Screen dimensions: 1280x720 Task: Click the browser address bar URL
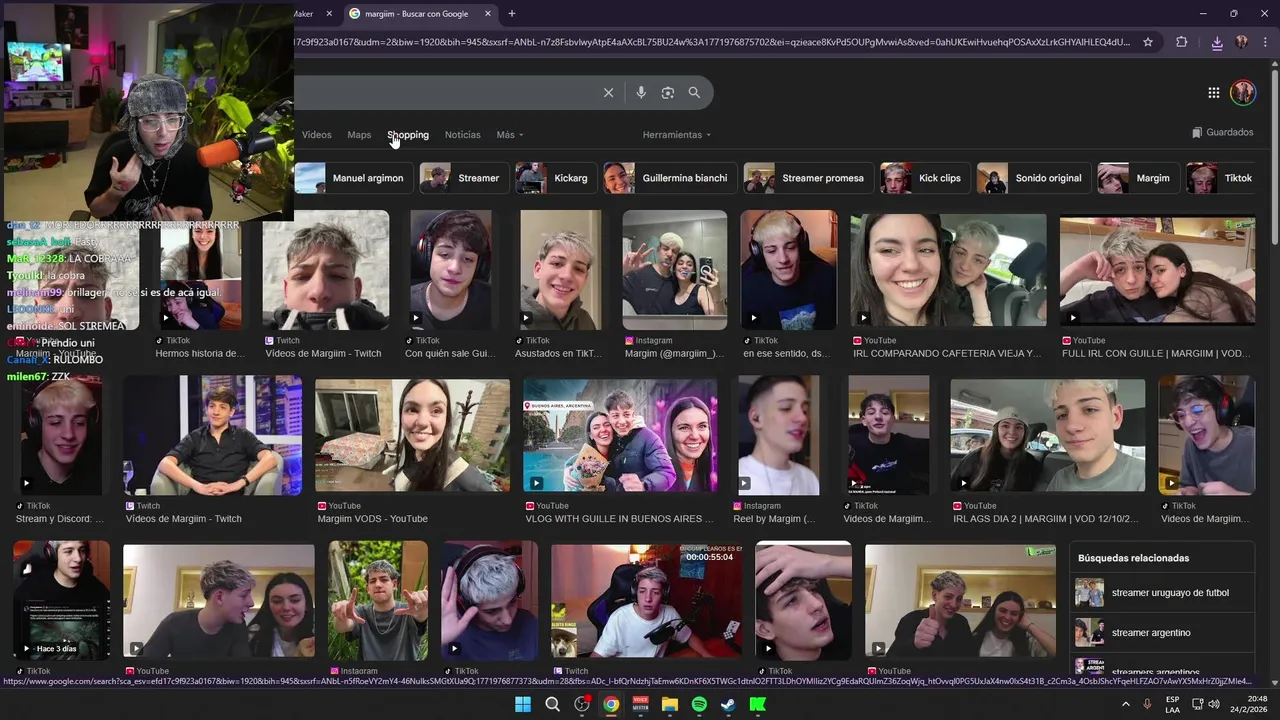click(712, 42)
